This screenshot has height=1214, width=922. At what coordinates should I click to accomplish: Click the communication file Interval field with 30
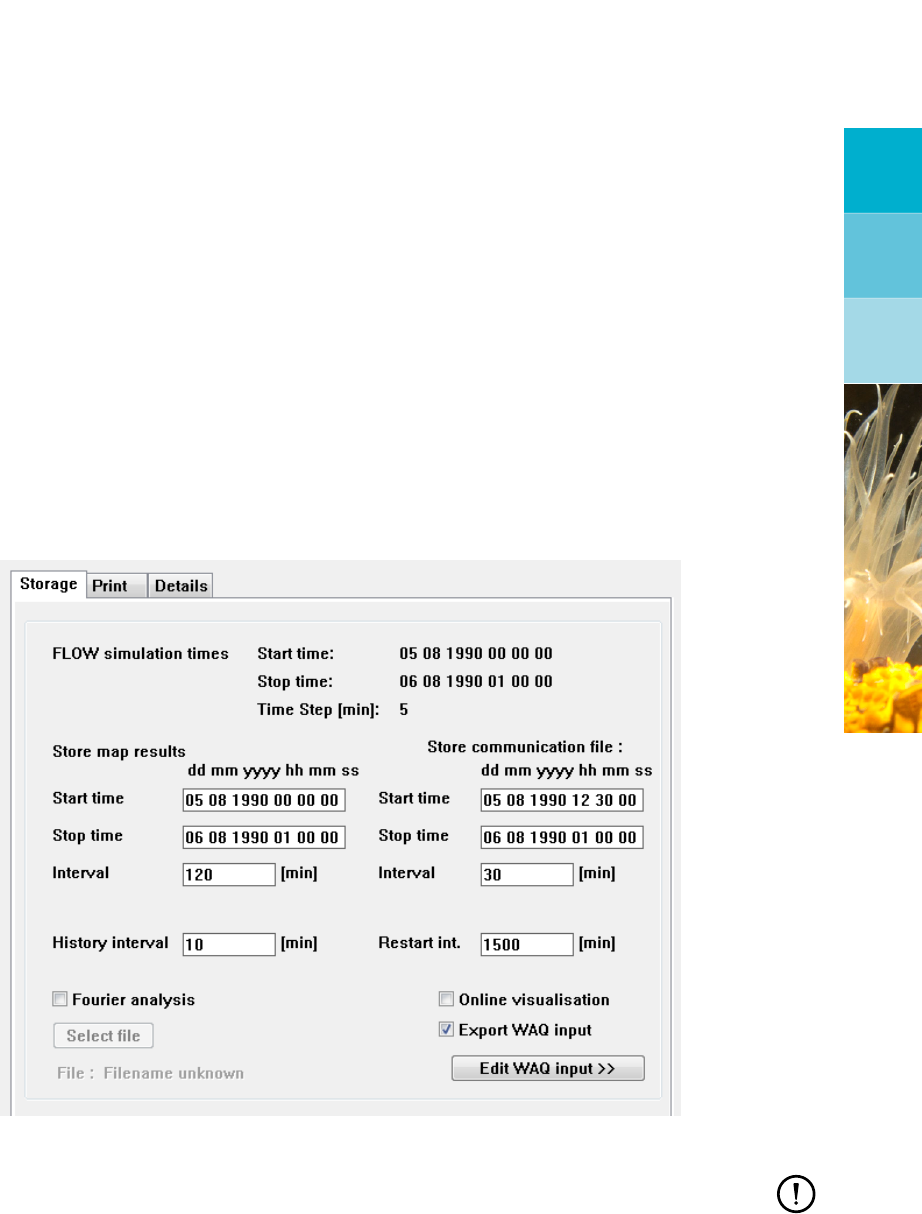click(527, 874)
